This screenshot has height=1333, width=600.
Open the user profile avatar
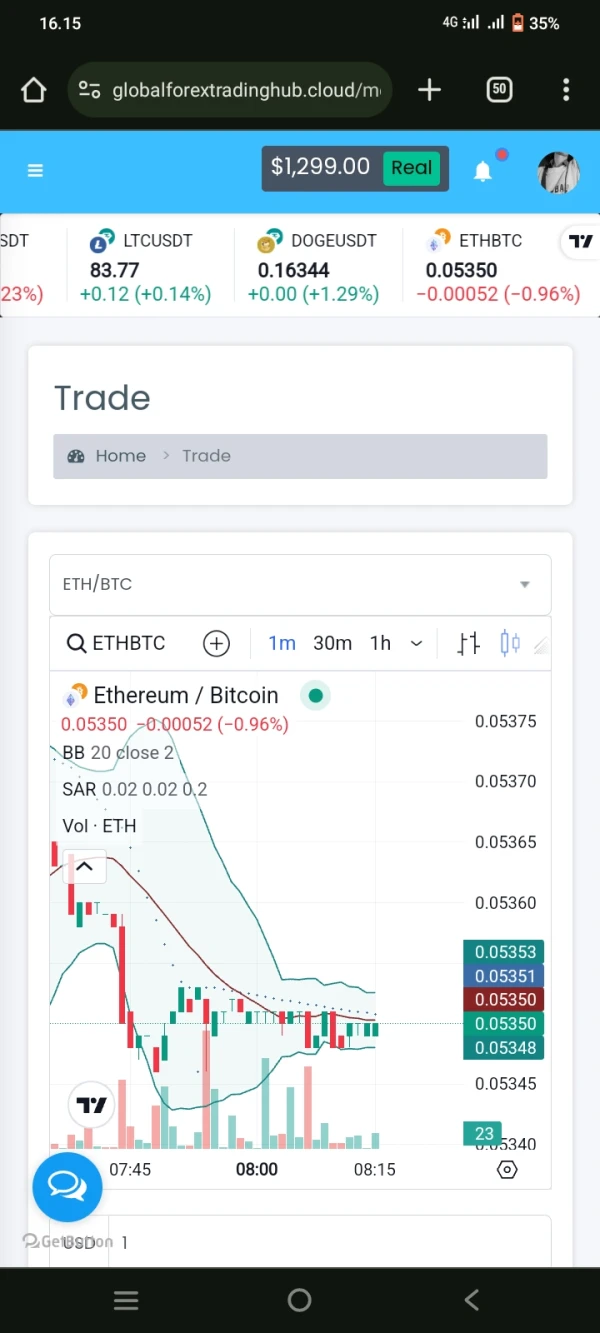[558, 172]
